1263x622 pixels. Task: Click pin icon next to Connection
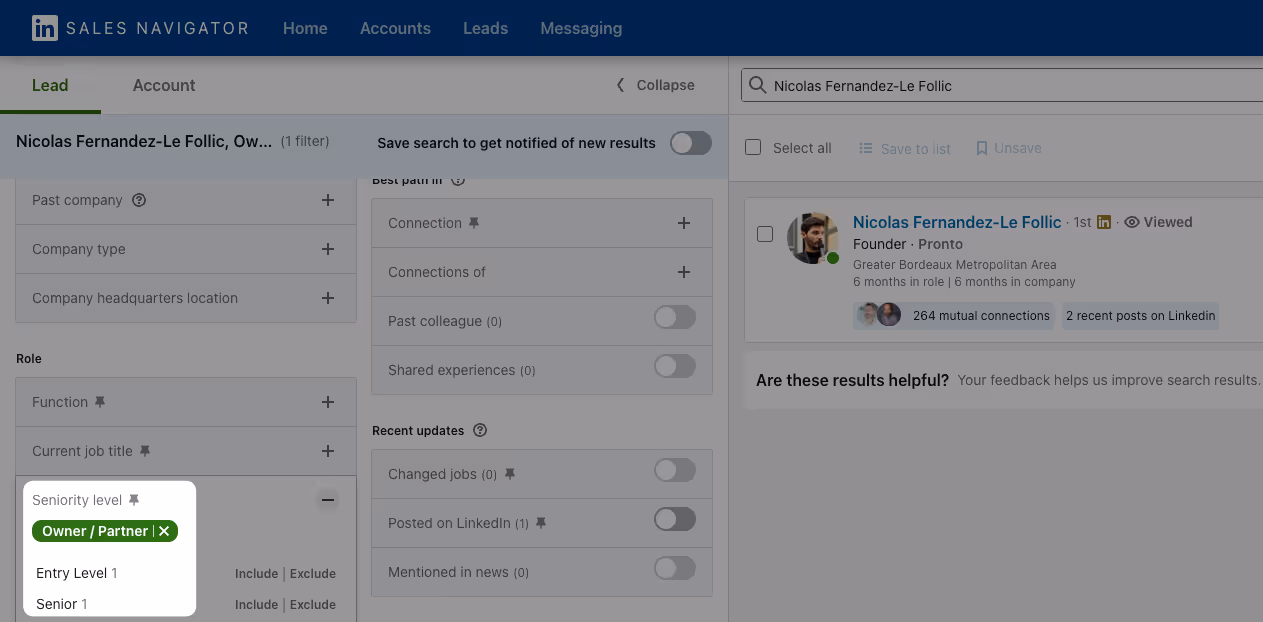[x=474, y=223]
